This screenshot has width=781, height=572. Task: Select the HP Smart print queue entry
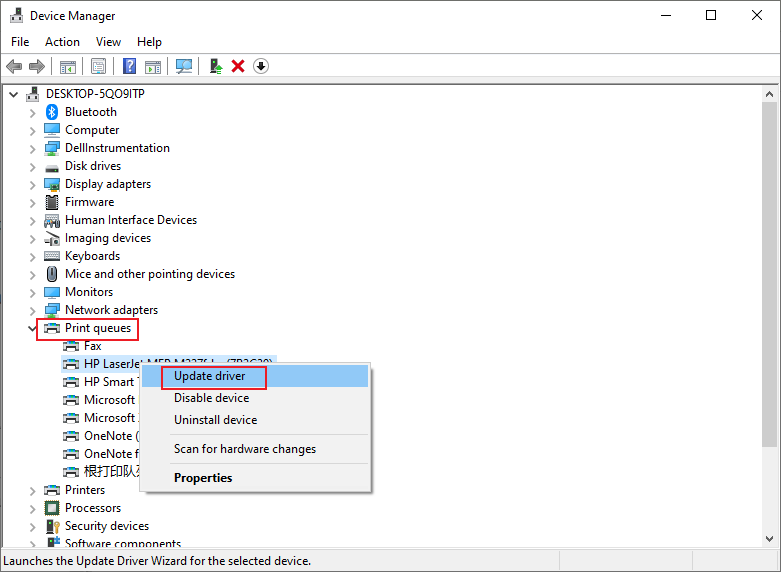(x=109, y=382)
